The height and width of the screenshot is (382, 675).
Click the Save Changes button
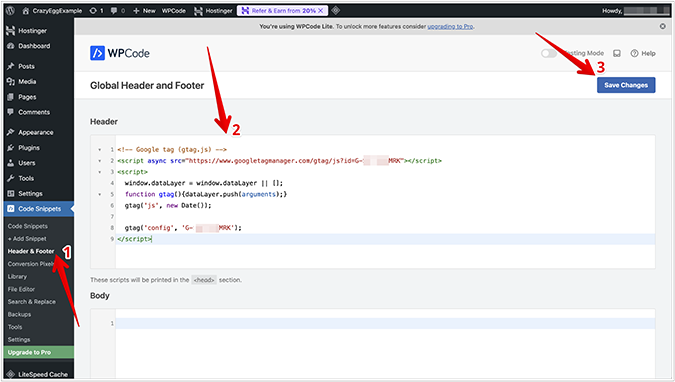626,85
